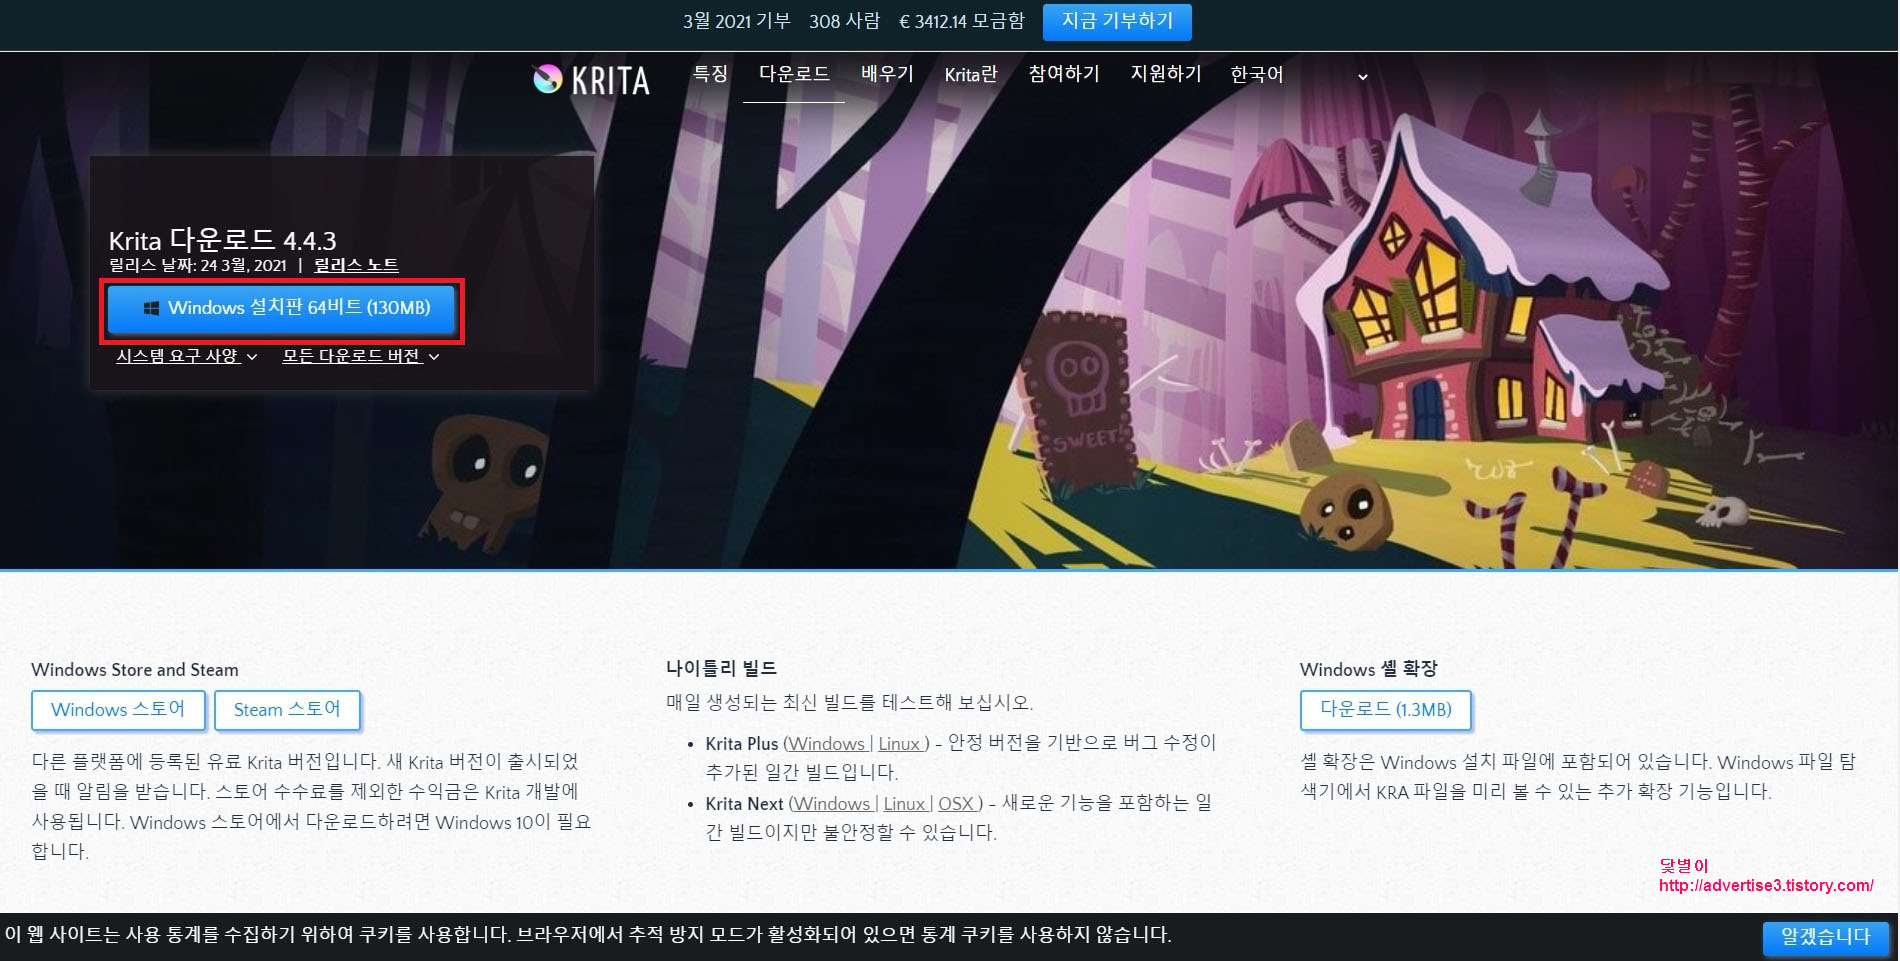Open the 배우기 menu item
Image resolution: width=1900 pixels, height=961 pixels.
pos(887,74)
